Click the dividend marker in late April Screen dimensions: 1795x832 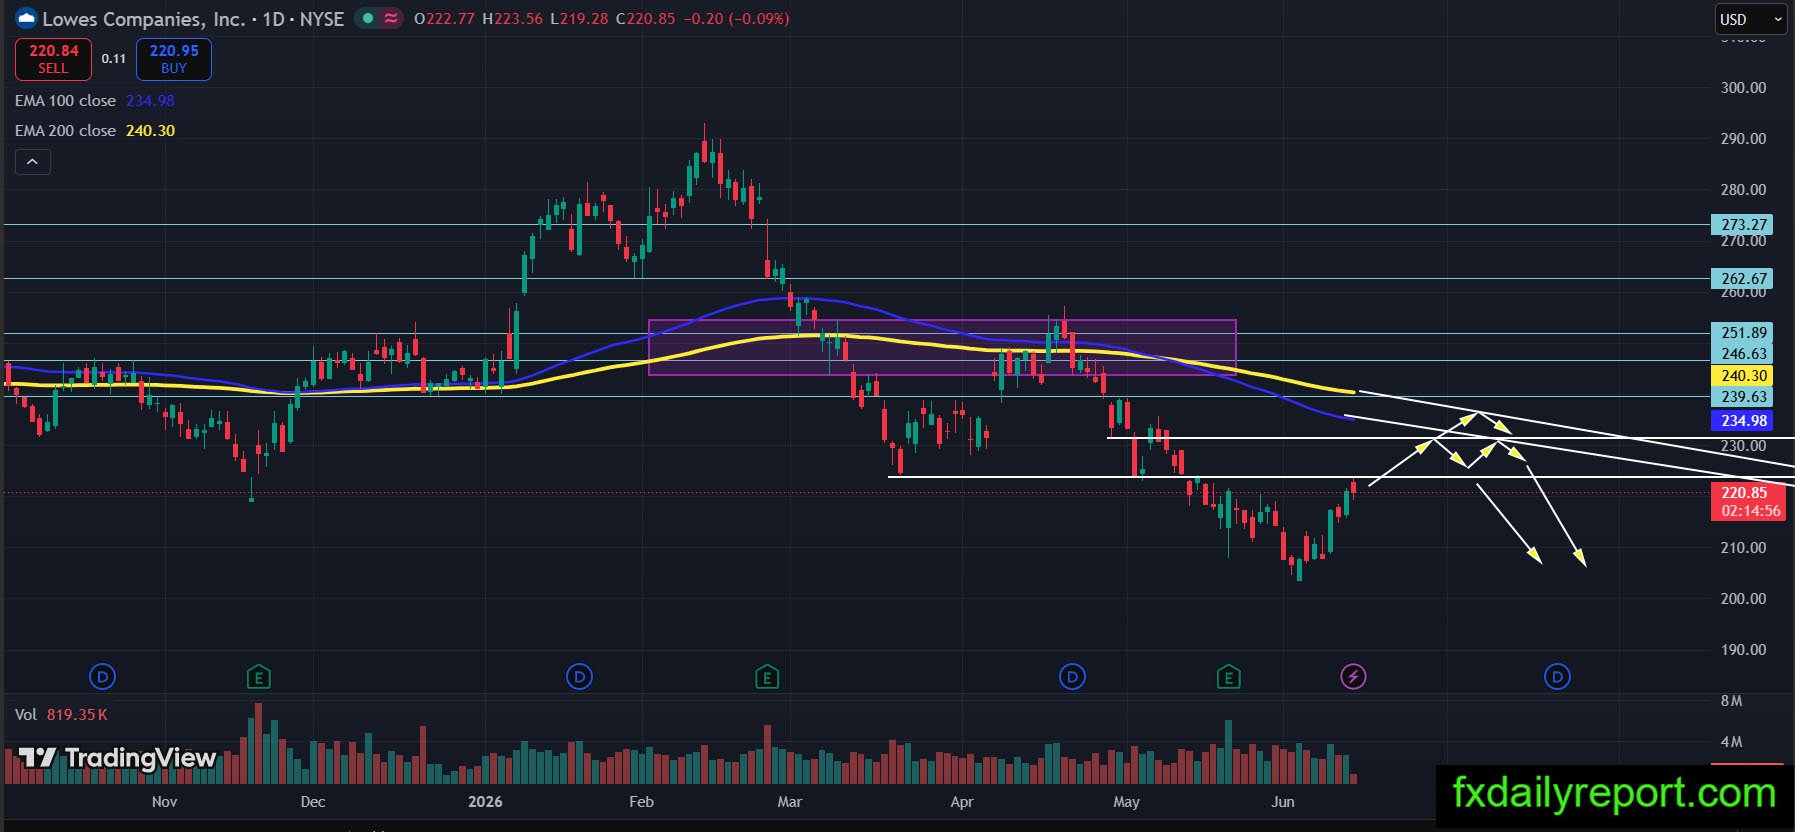1072,677
